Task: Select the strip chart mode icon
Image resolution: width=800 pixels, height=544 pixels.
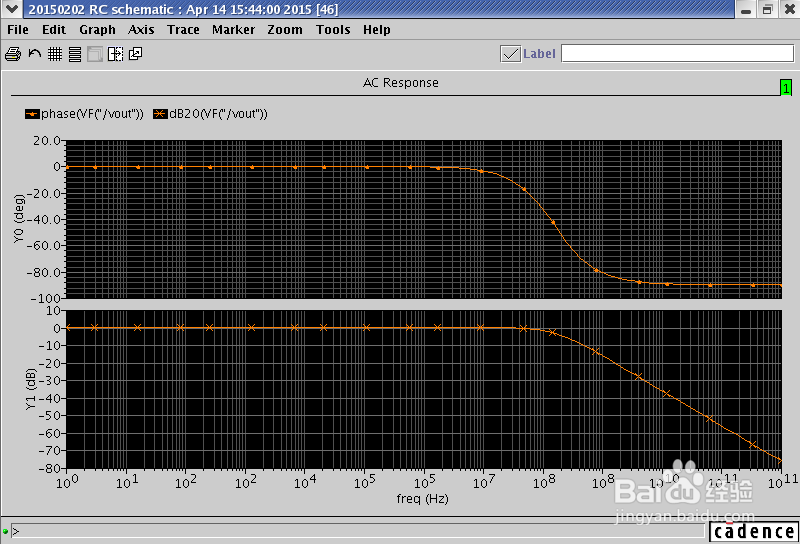Action: click(x=75, y=54)
